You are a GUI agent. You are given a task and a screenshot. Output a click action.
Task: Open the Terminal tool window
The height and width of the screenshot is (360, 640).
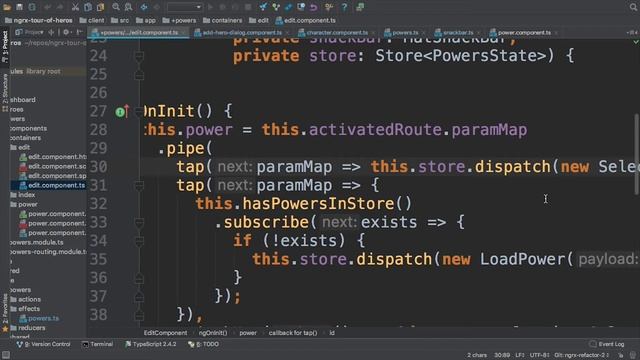coord(98,344)
